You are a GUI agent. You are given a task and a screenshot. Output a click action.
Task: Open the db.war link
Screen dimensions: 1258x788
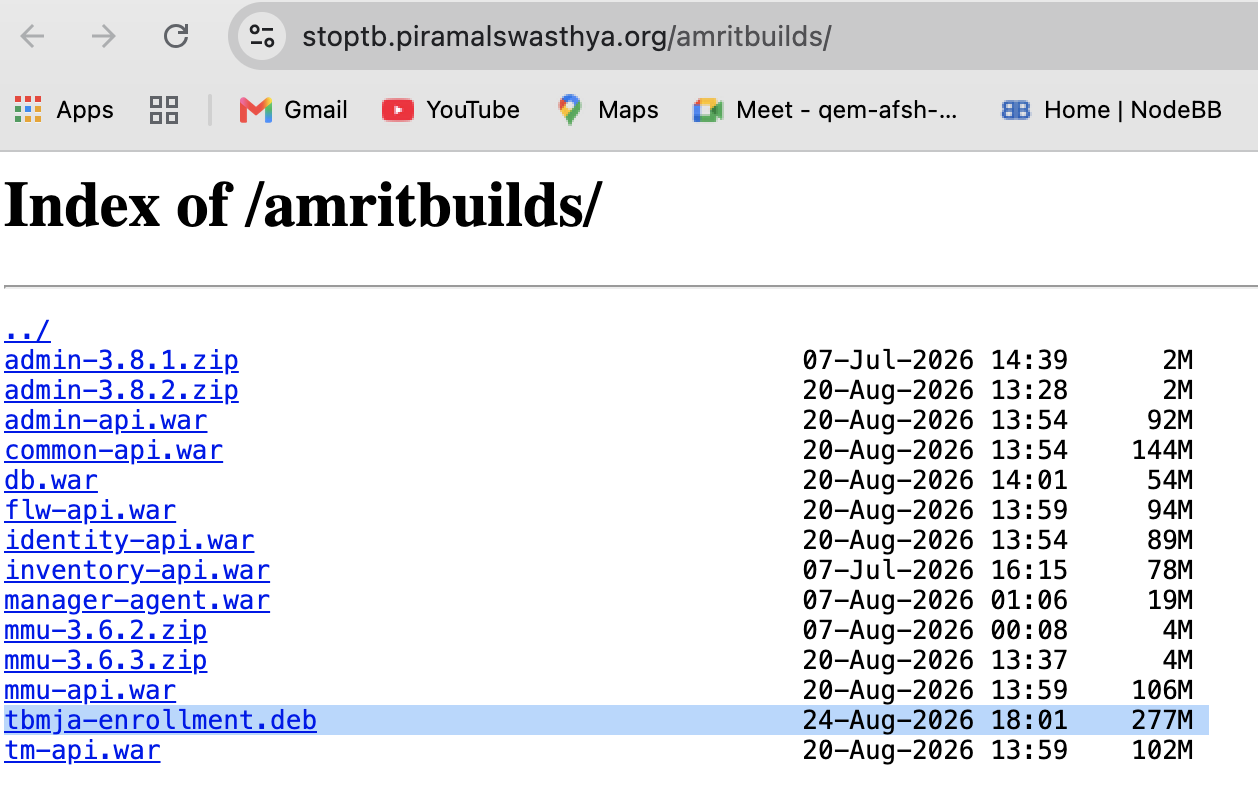51,480
